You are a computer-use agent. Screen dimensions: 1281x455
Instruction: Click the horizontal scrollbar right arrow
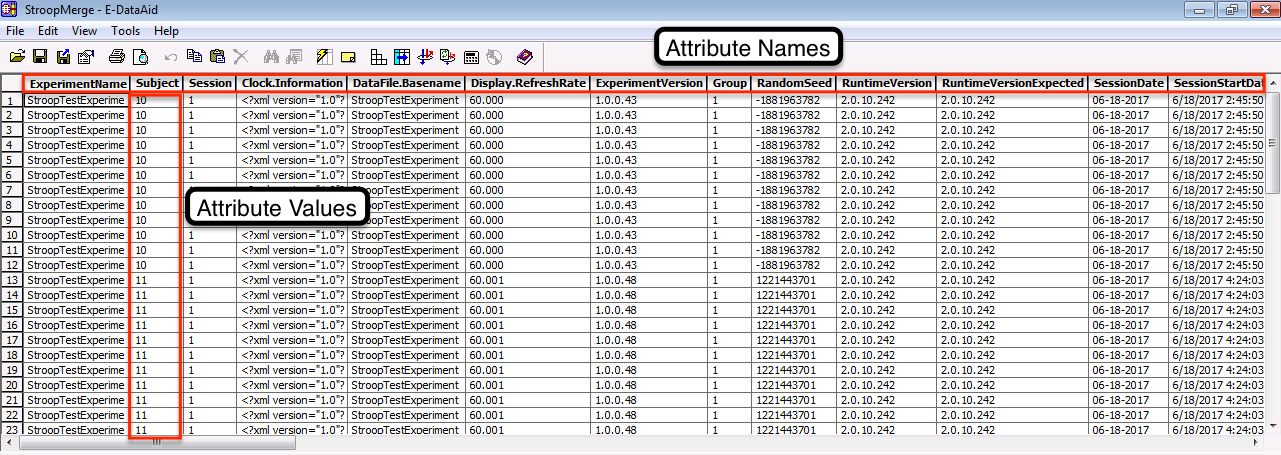pos(1258,444)
